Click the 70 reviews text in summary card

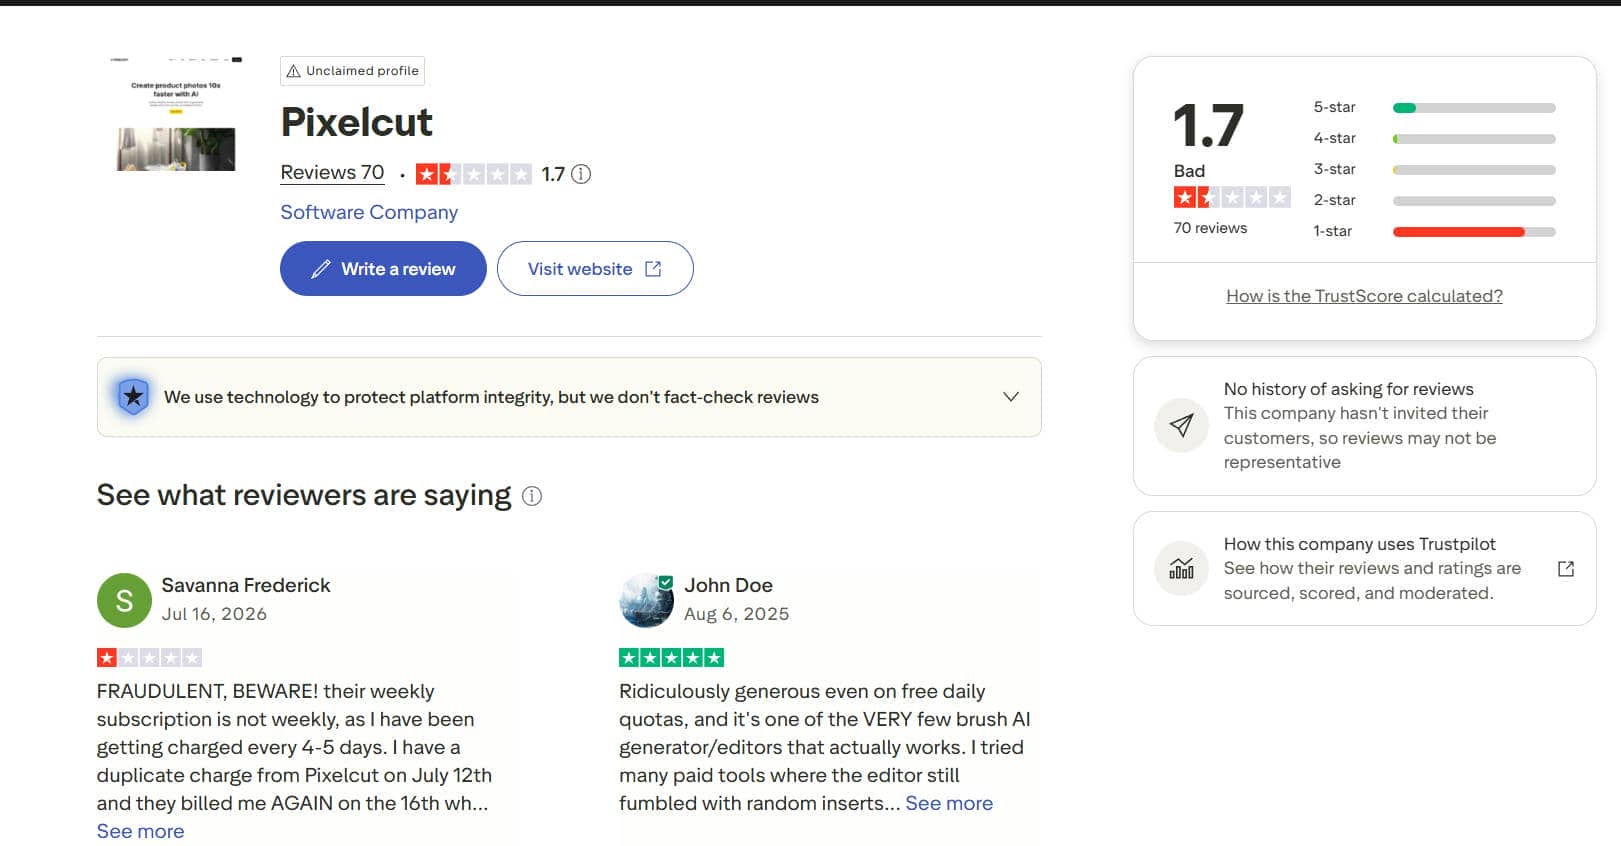[x=1210, y=228]
